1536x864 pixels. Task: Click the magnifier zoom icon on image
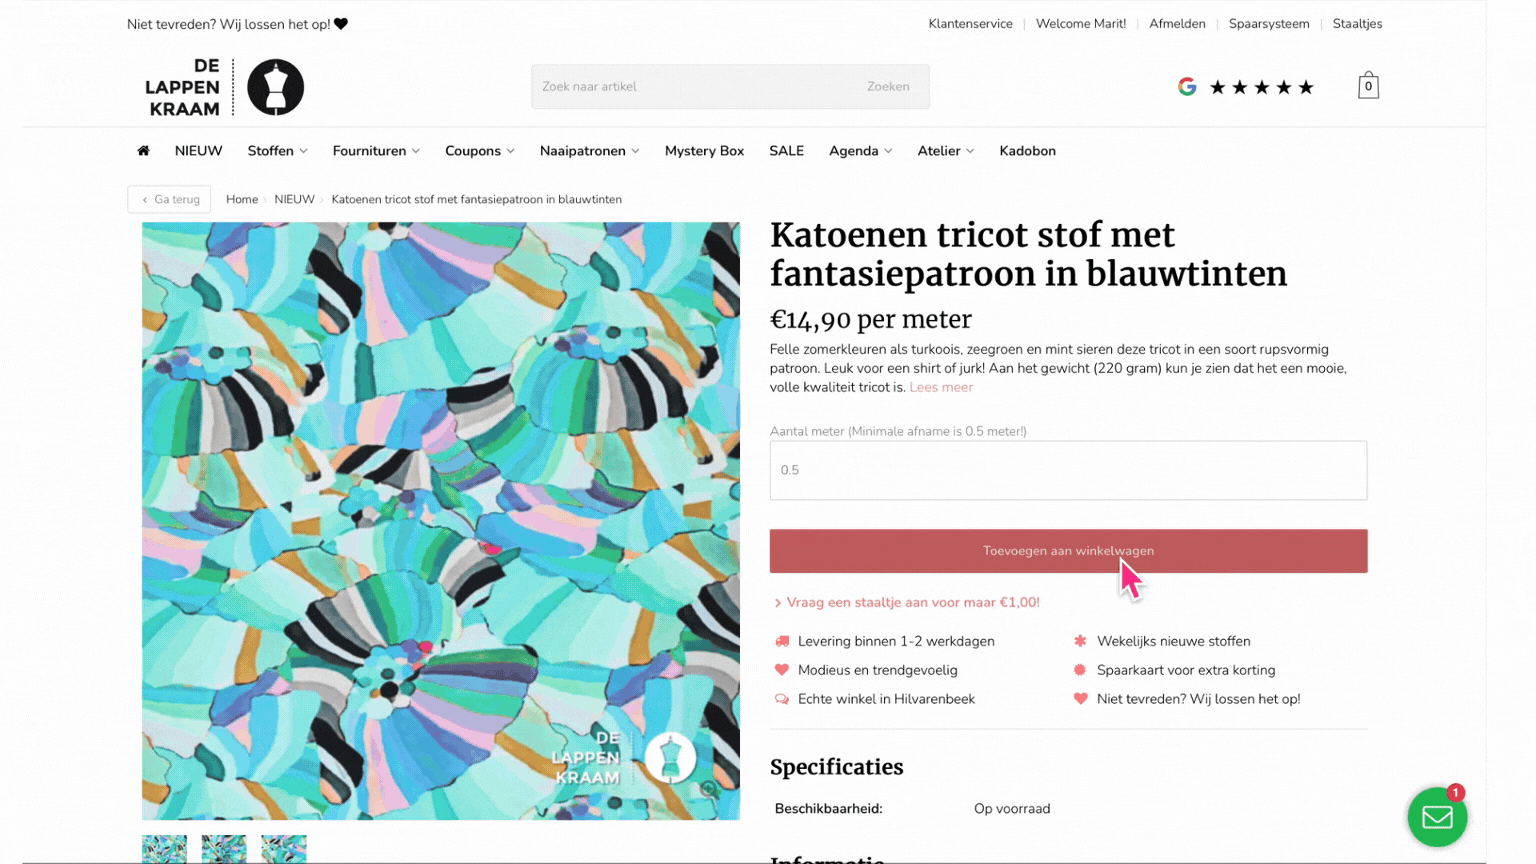tap(709, 789)
